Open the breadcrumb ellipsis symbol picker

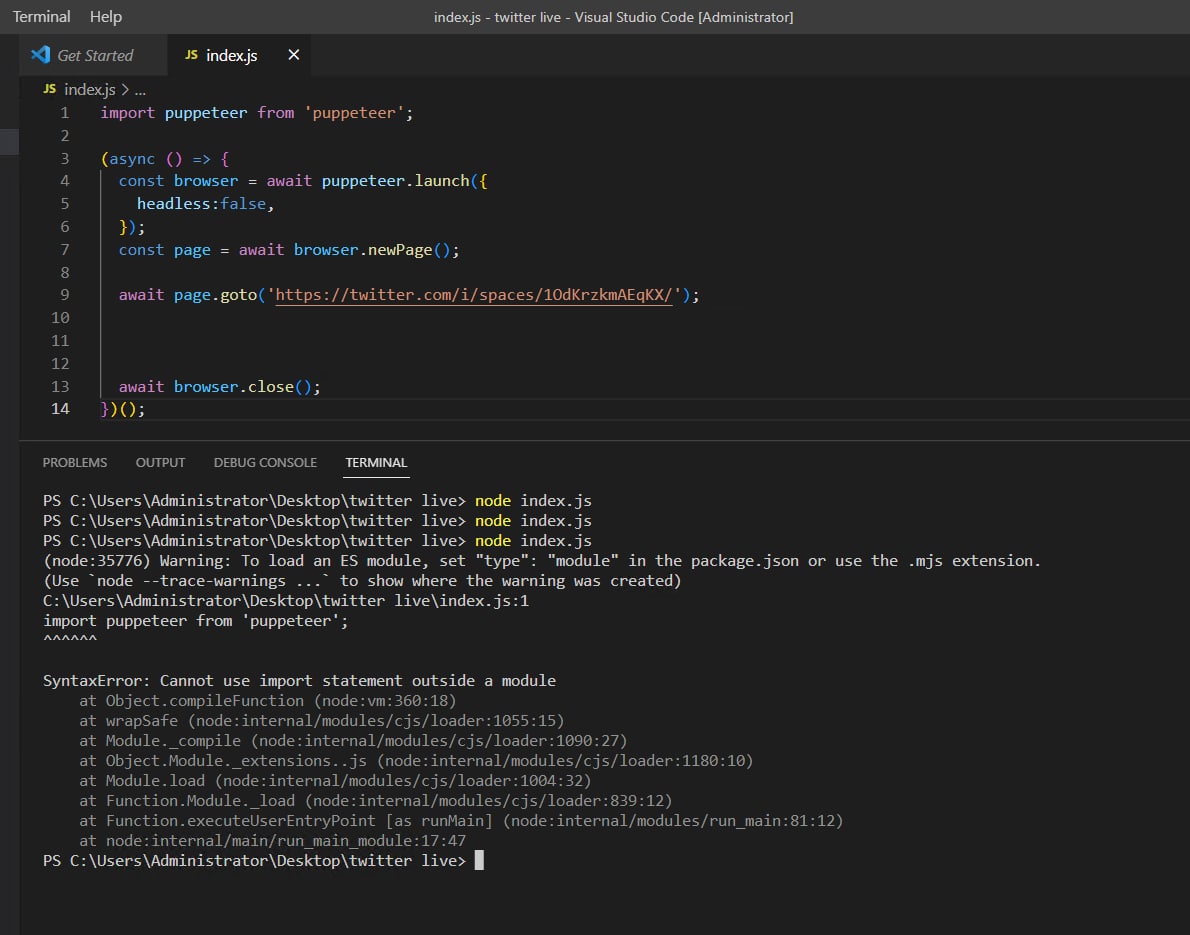pos(140,90)
